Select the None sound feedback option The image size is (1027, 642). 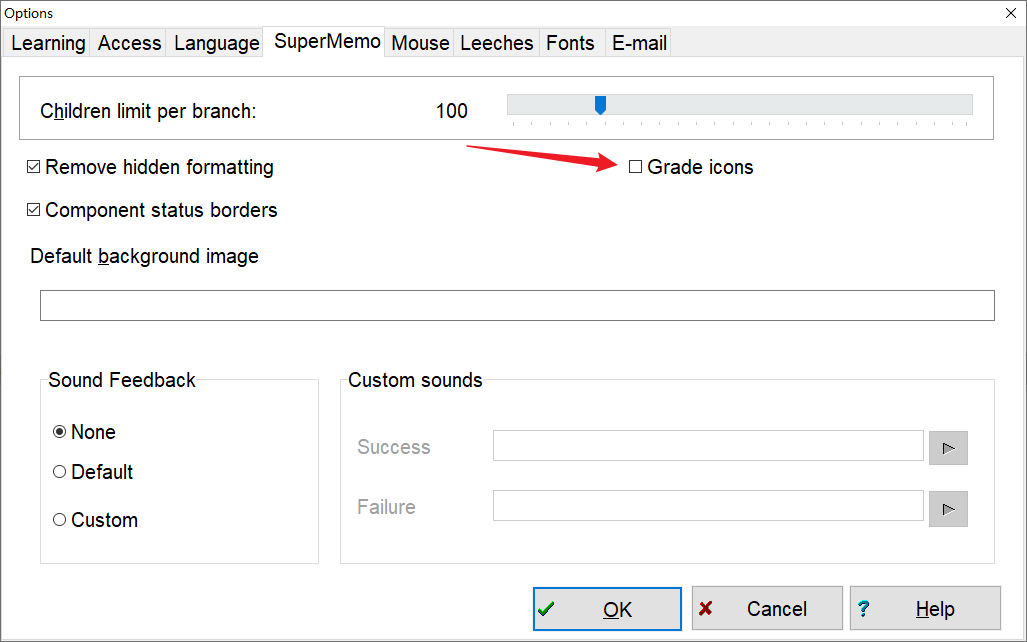click(x=60, y=432)
